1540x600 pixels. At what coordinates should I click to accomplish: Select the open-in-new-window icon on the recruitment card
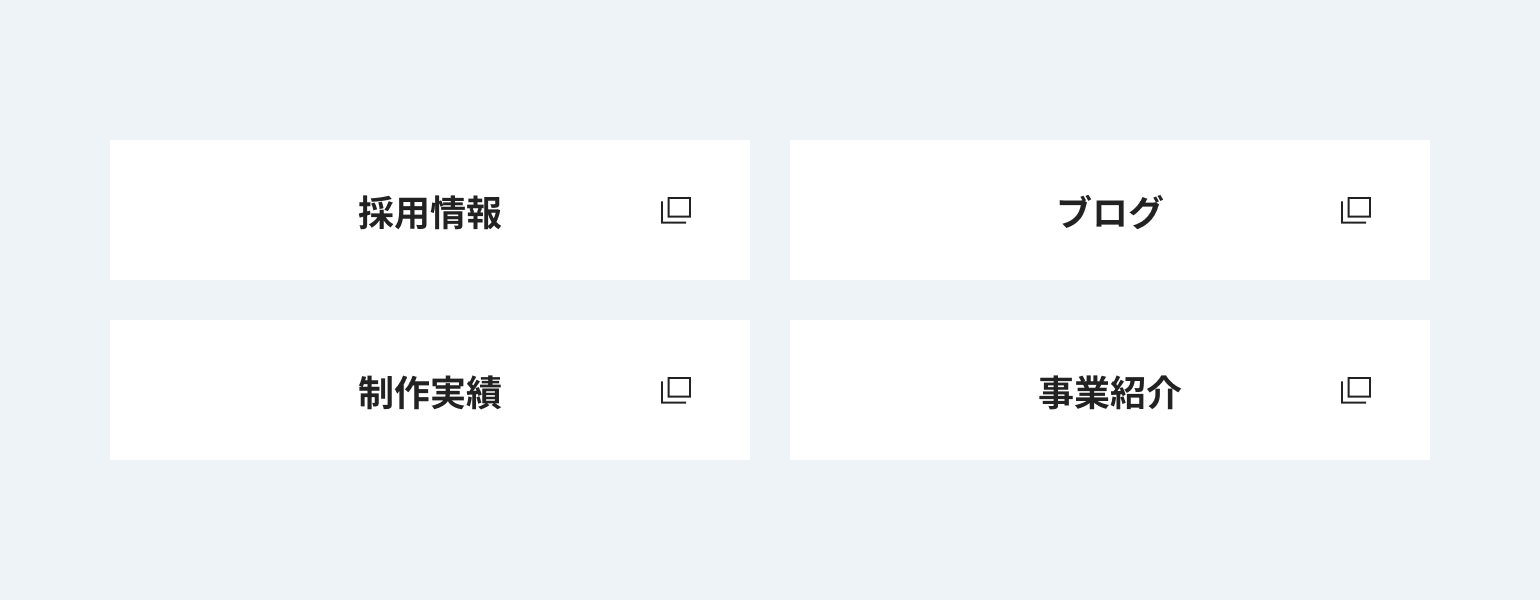pos(676,210)
